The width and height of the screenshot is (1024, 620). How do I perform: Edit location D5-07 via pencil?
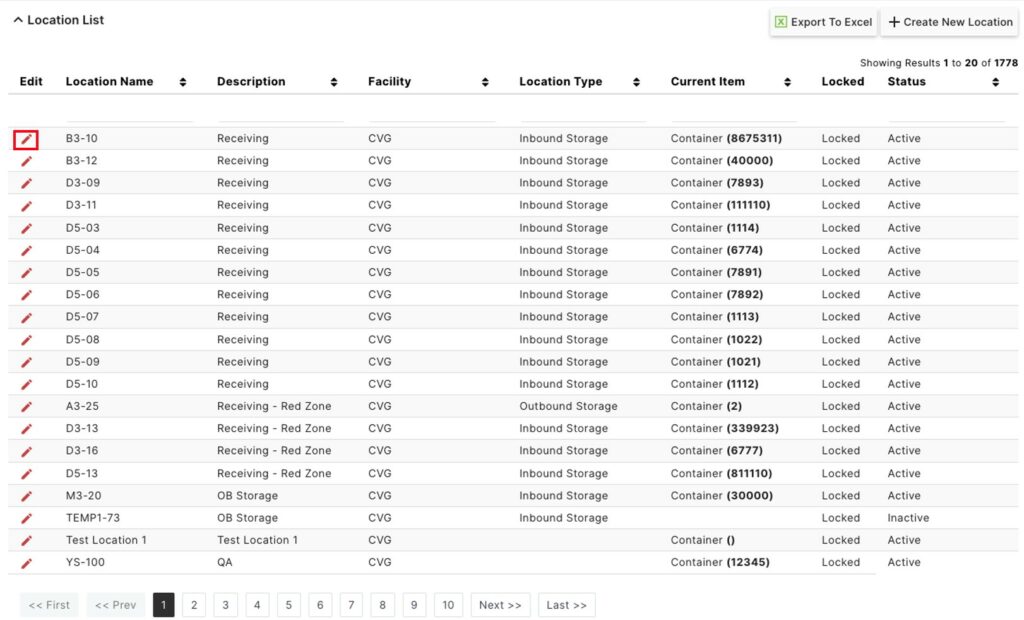point(26,318)
